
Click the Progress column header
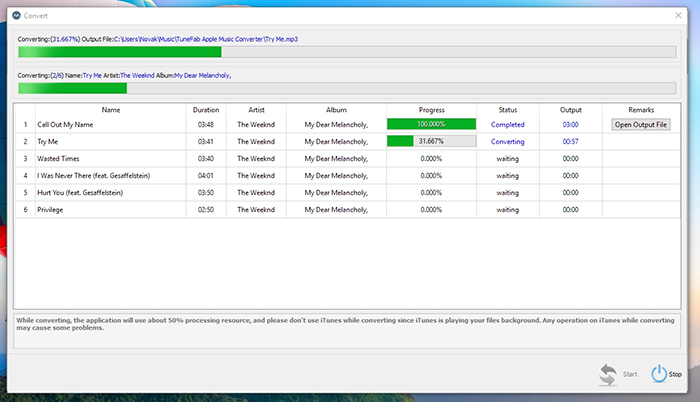pos(431,110)
